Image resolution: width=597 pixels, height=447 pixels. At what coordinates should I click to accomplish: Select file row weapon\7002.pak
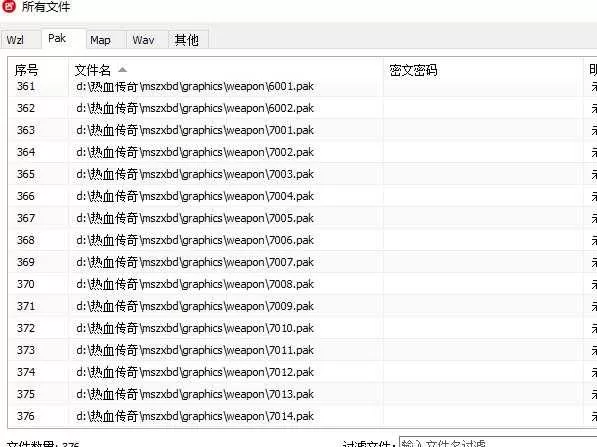click(x=302, y=152)
